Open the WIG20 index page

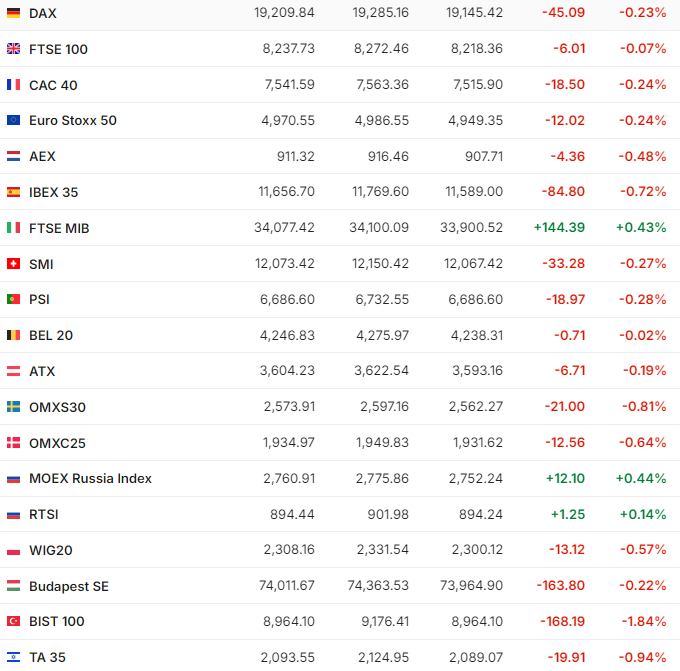[x=51, y=550]
